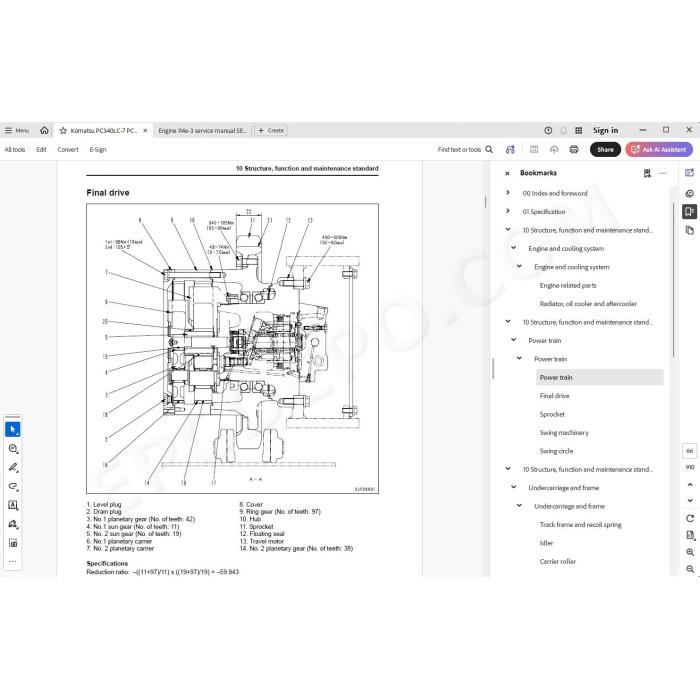
Task: Choose the Select arrow tool
Action: point(12,429)
